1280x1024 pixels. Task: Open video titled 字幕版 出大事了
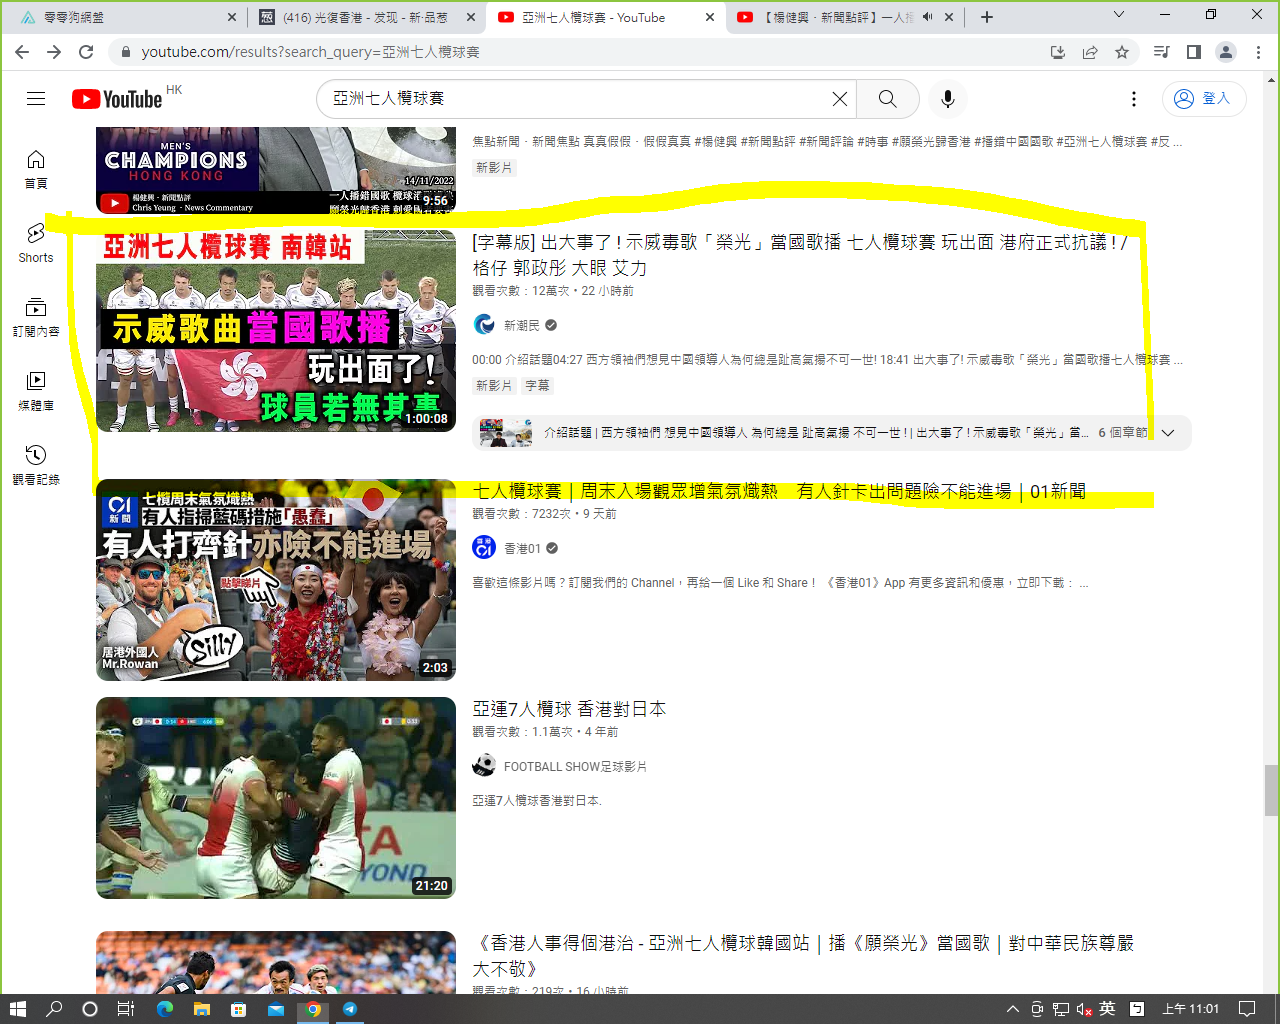(801, 254)
